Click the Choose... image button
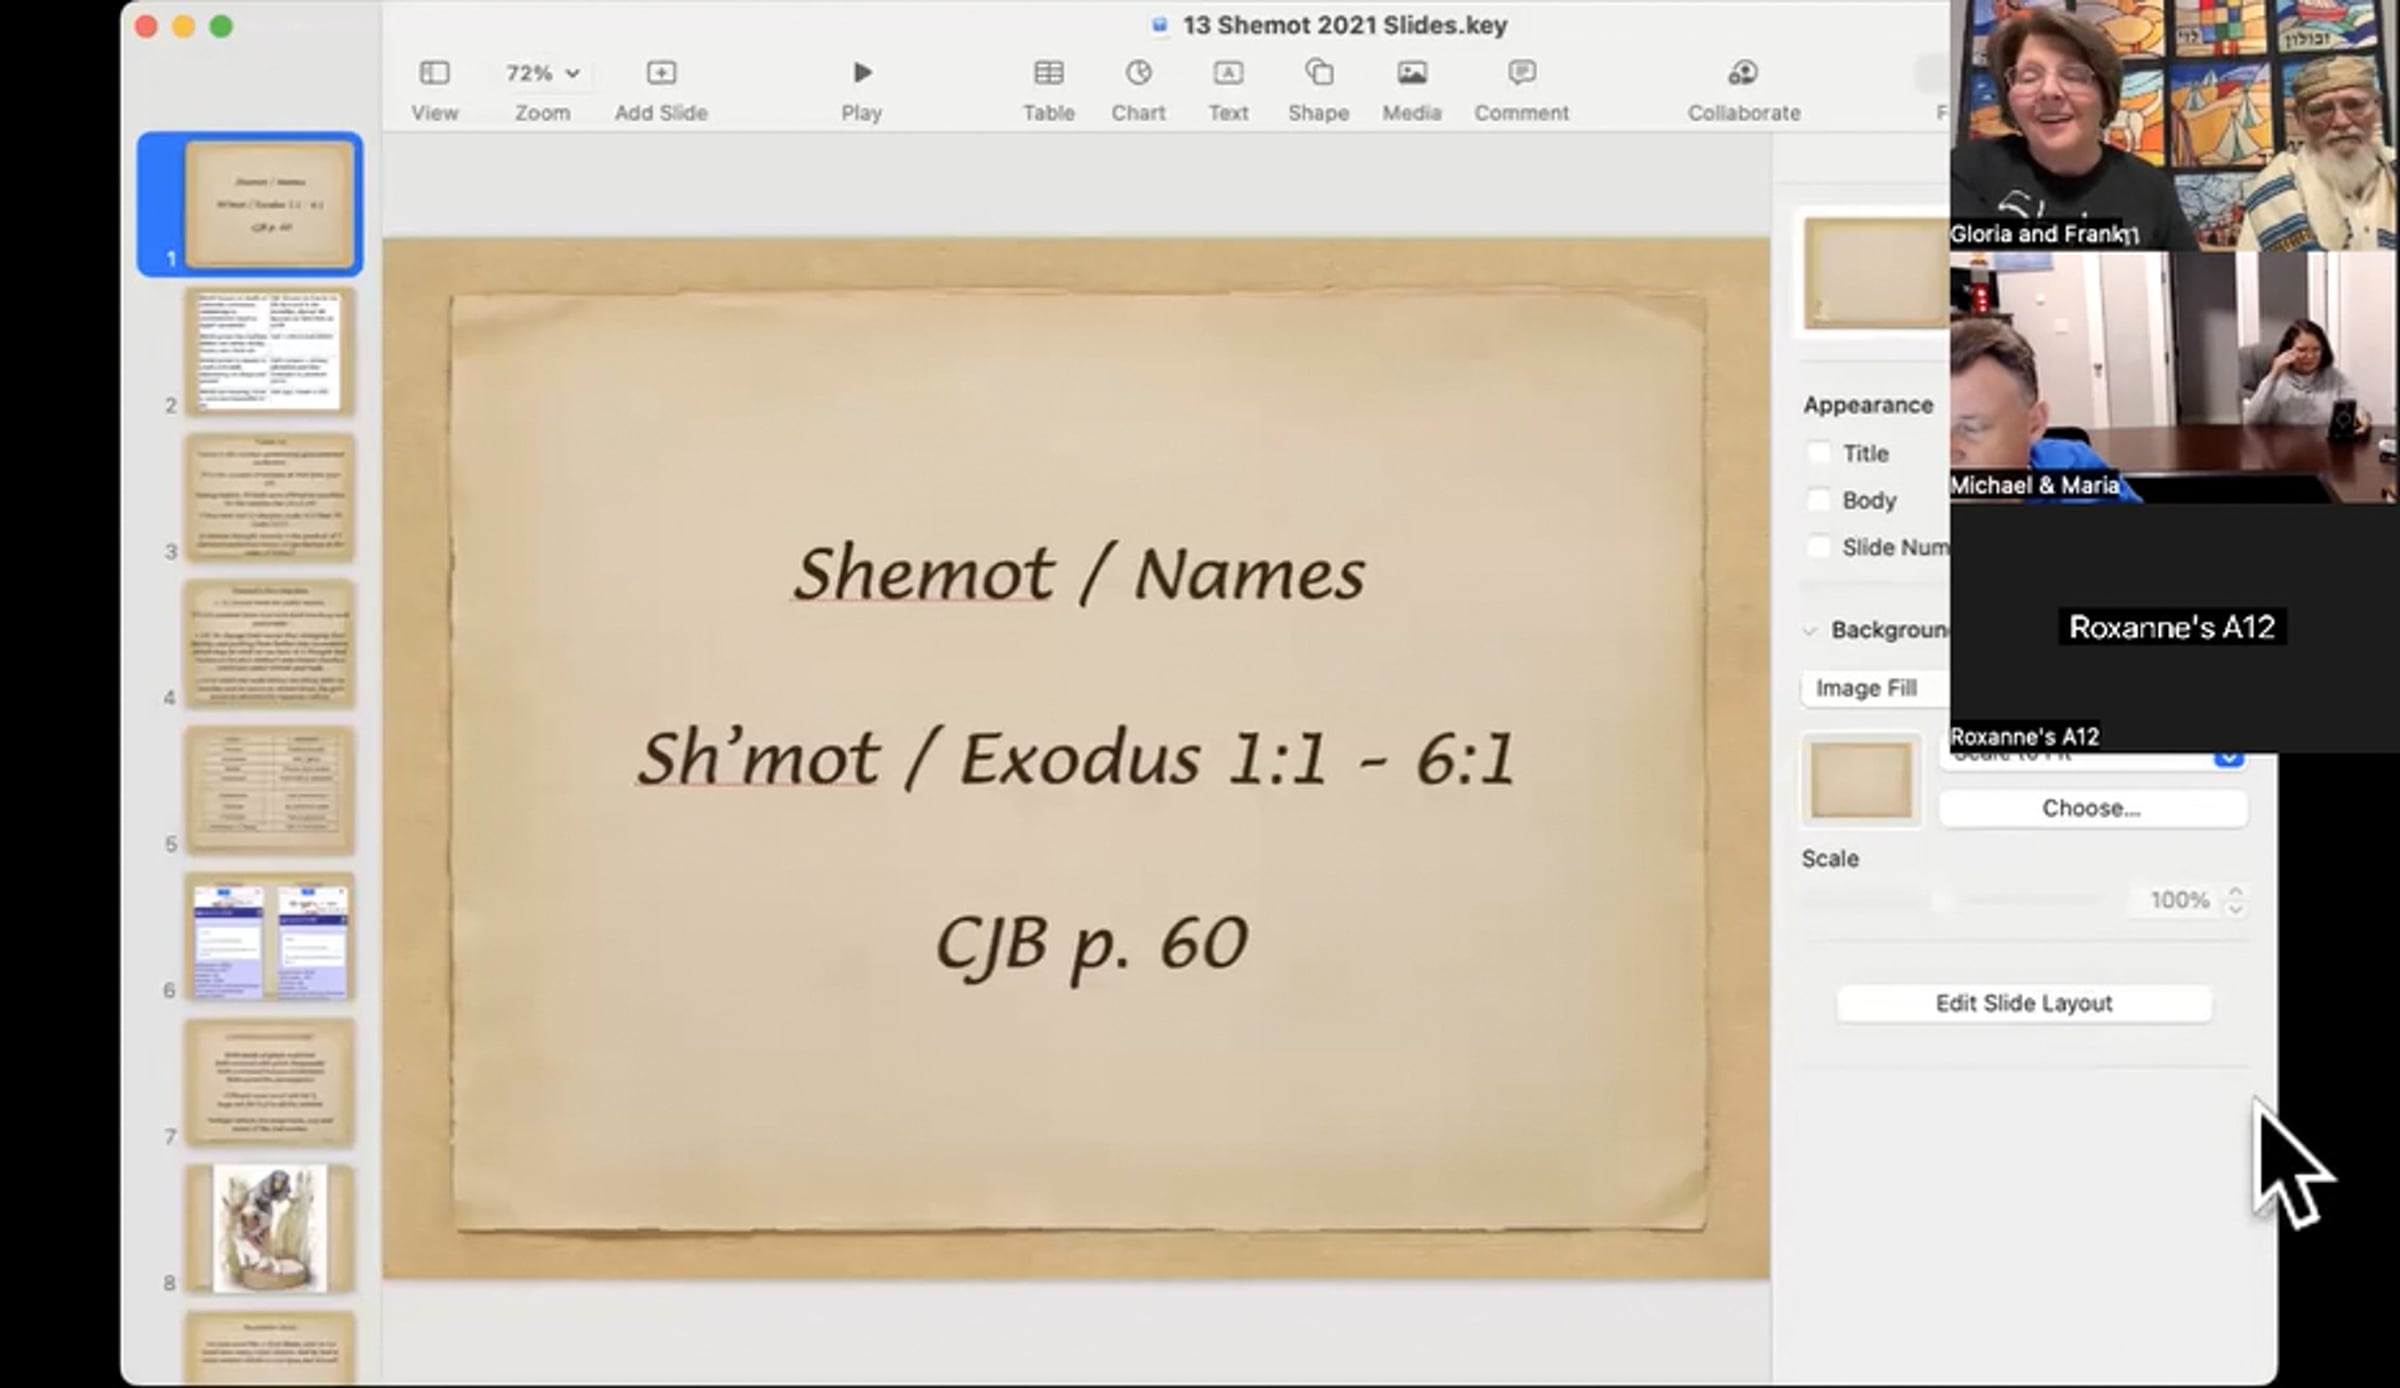This screenshot has width=2400, height=1388. tap(2091, 808)
